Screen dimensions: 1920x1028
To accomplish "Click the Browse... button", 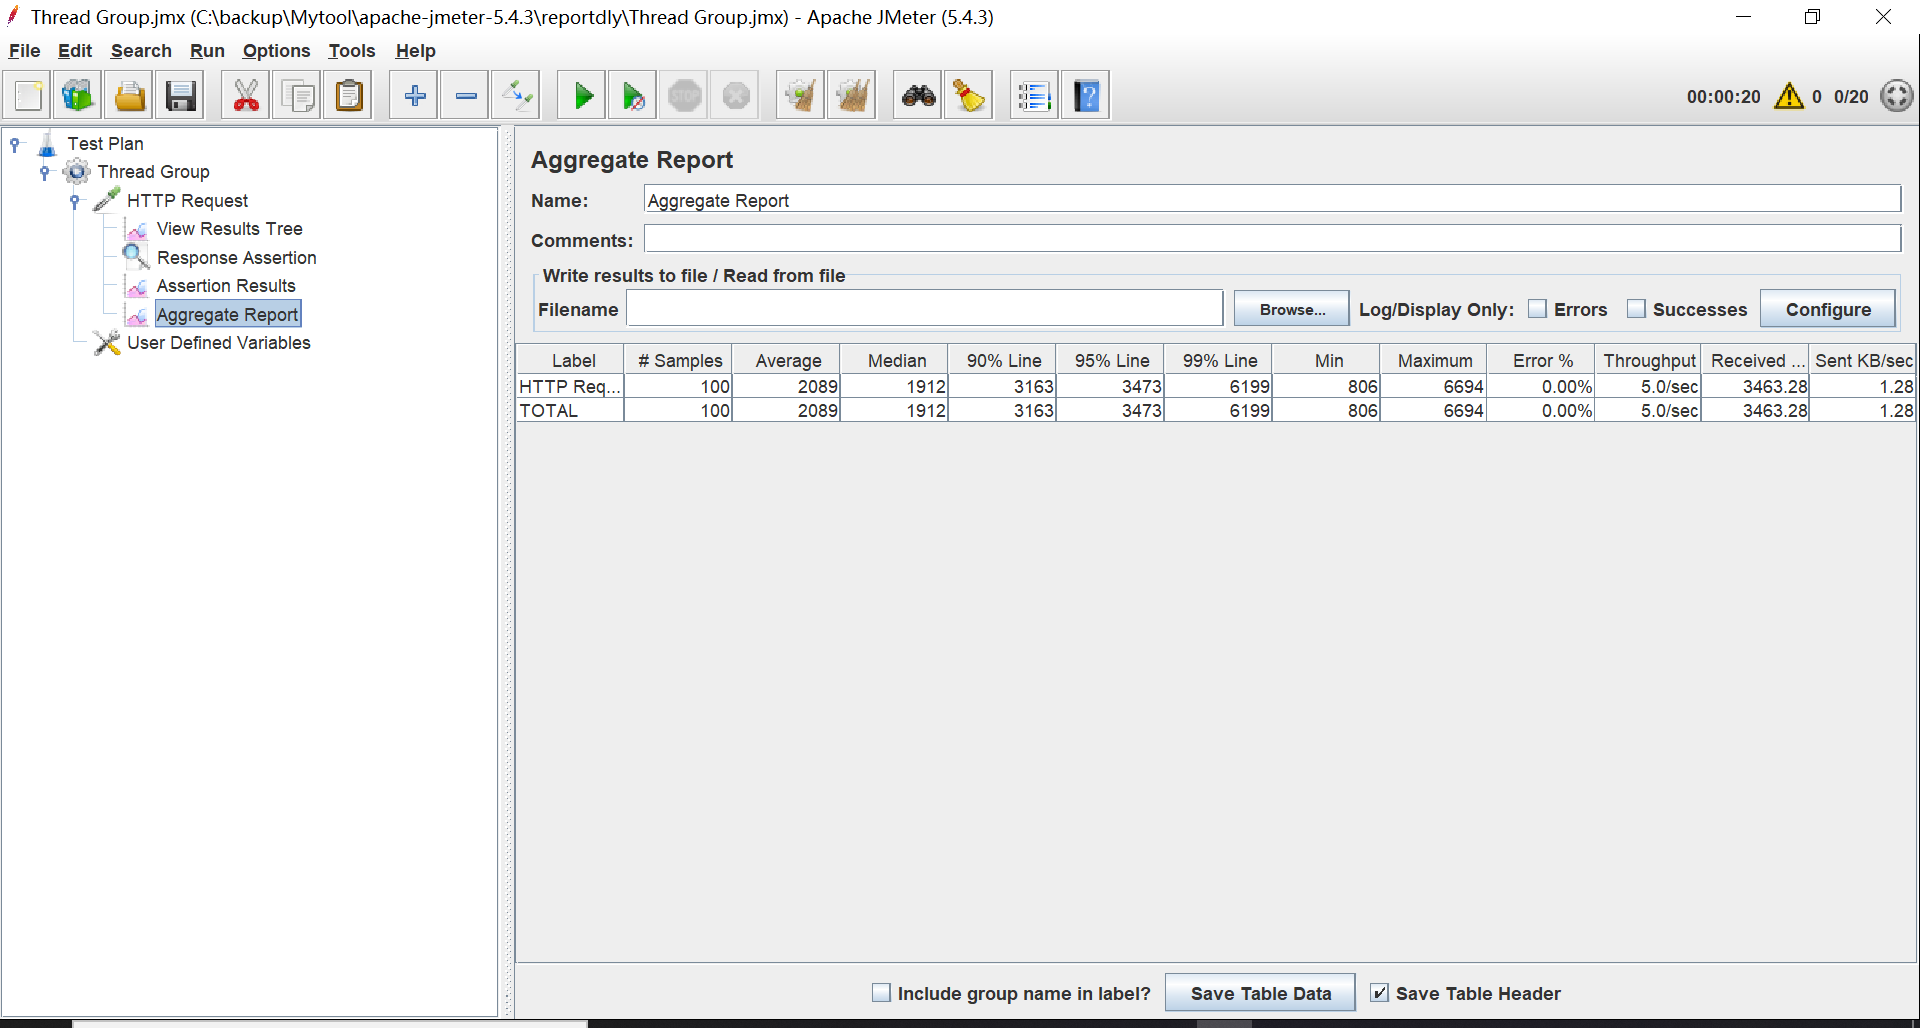I will click(1292, 309).
